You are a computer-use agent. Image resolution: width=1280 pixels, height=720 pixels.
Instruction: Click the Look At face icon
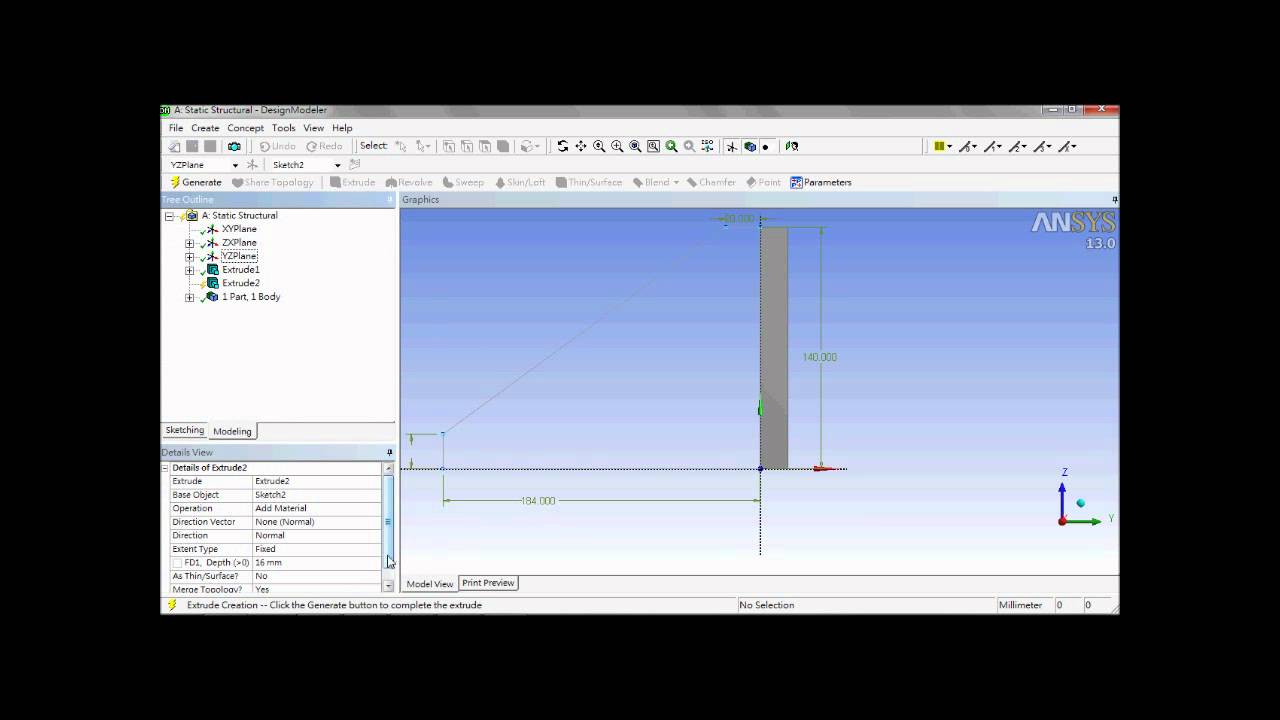pos(791,146)
